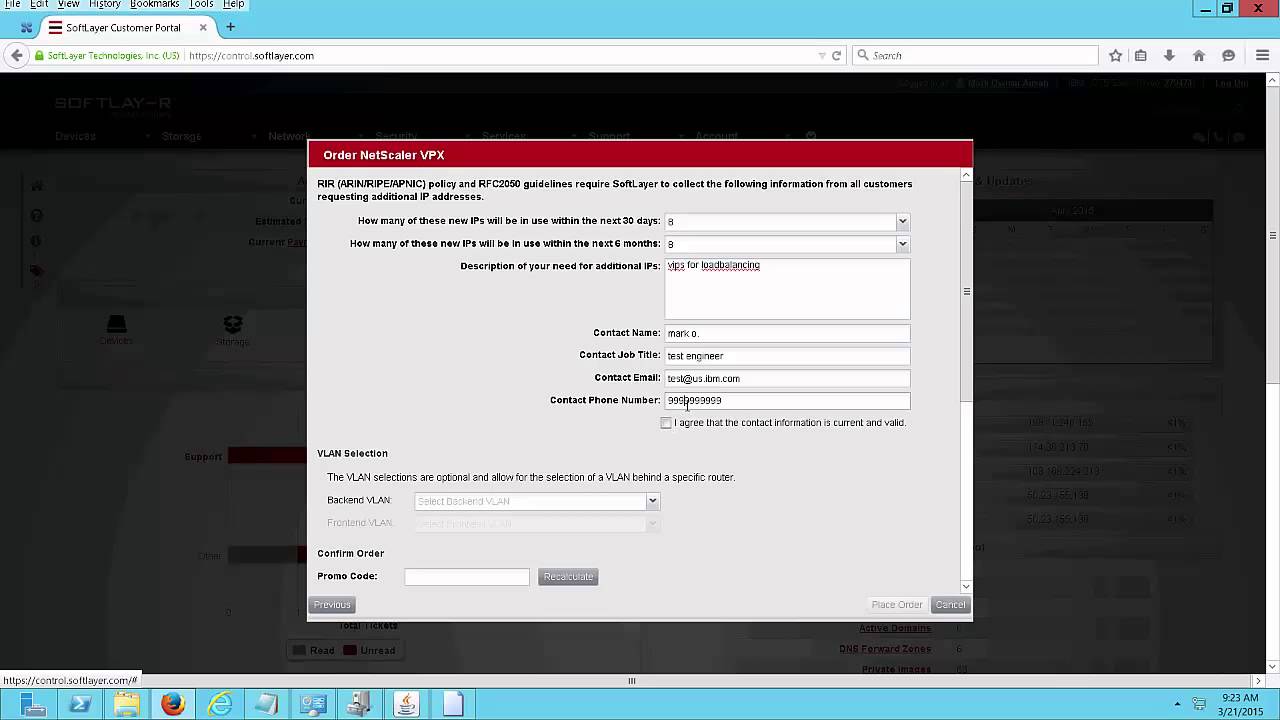Viewport: 1280px width, 720px height.
Task: Click the network icon in system tray
Action: [x=1199, y=704]
